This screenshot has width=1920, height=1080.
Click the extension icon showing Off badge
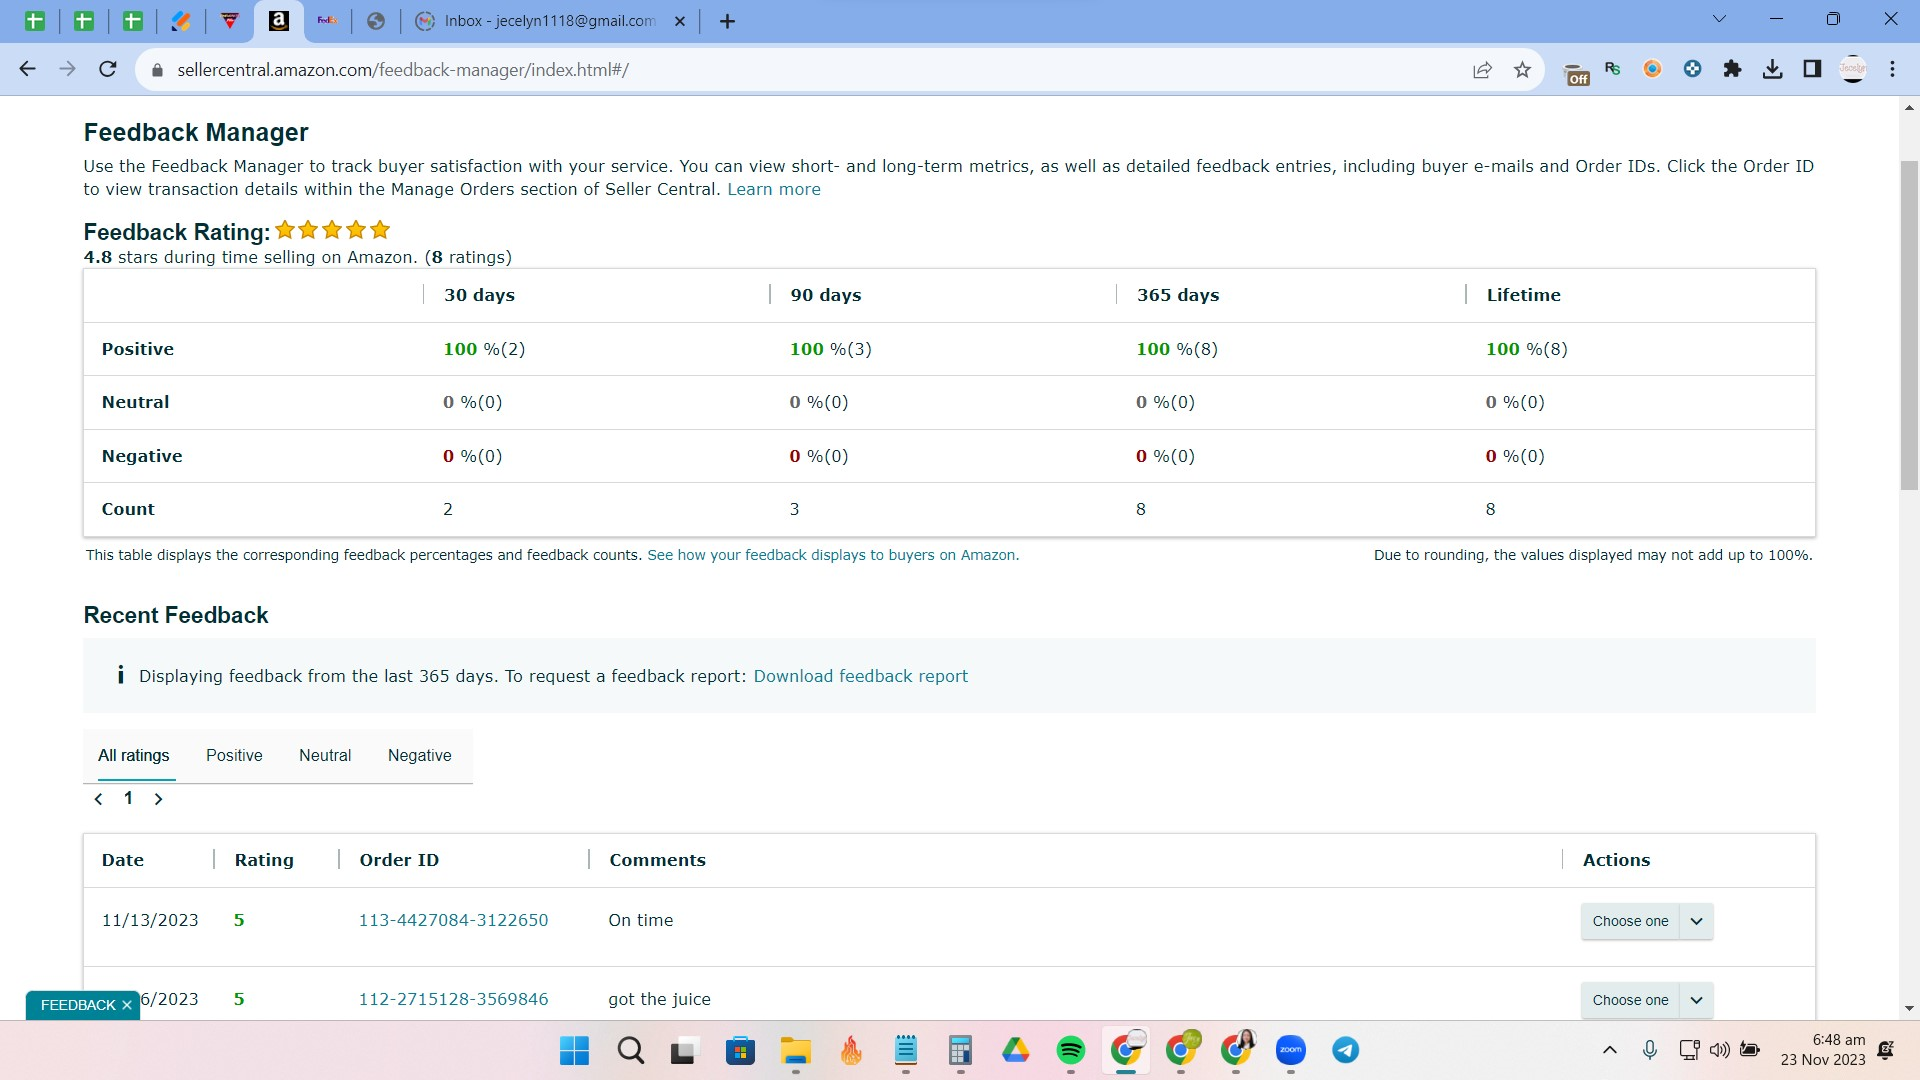pyautogui.click(x=1575, y=71)
